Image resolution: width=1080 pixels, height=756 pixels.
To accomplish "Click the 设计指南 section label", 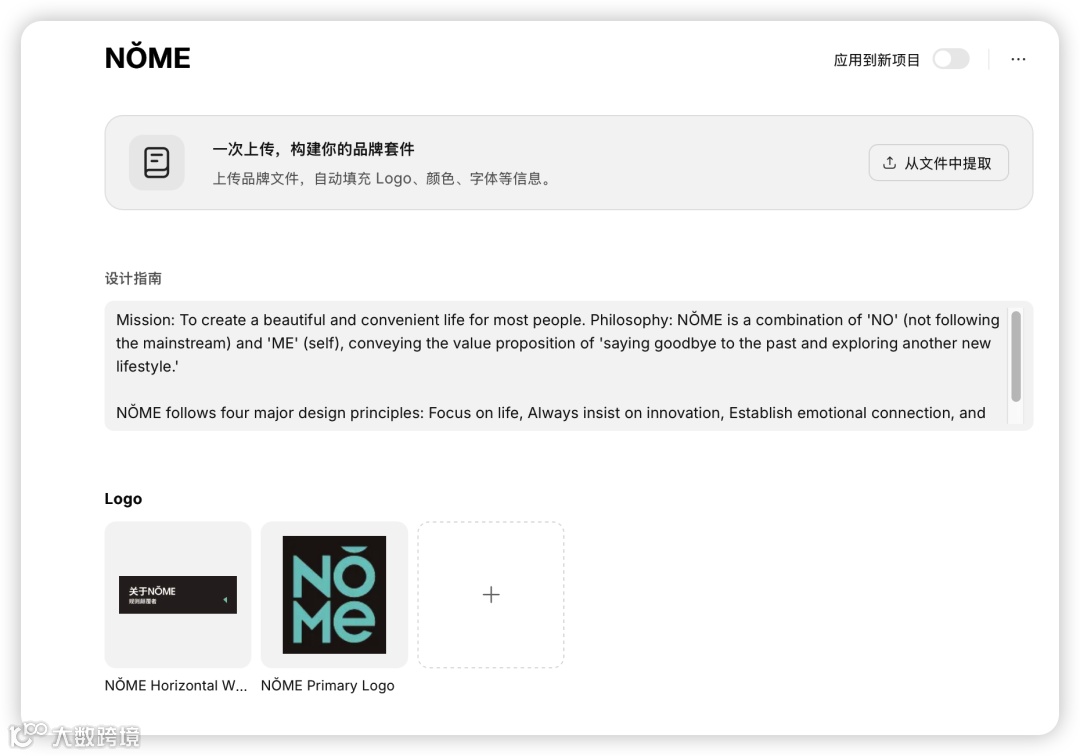I will tap(133, 279).
